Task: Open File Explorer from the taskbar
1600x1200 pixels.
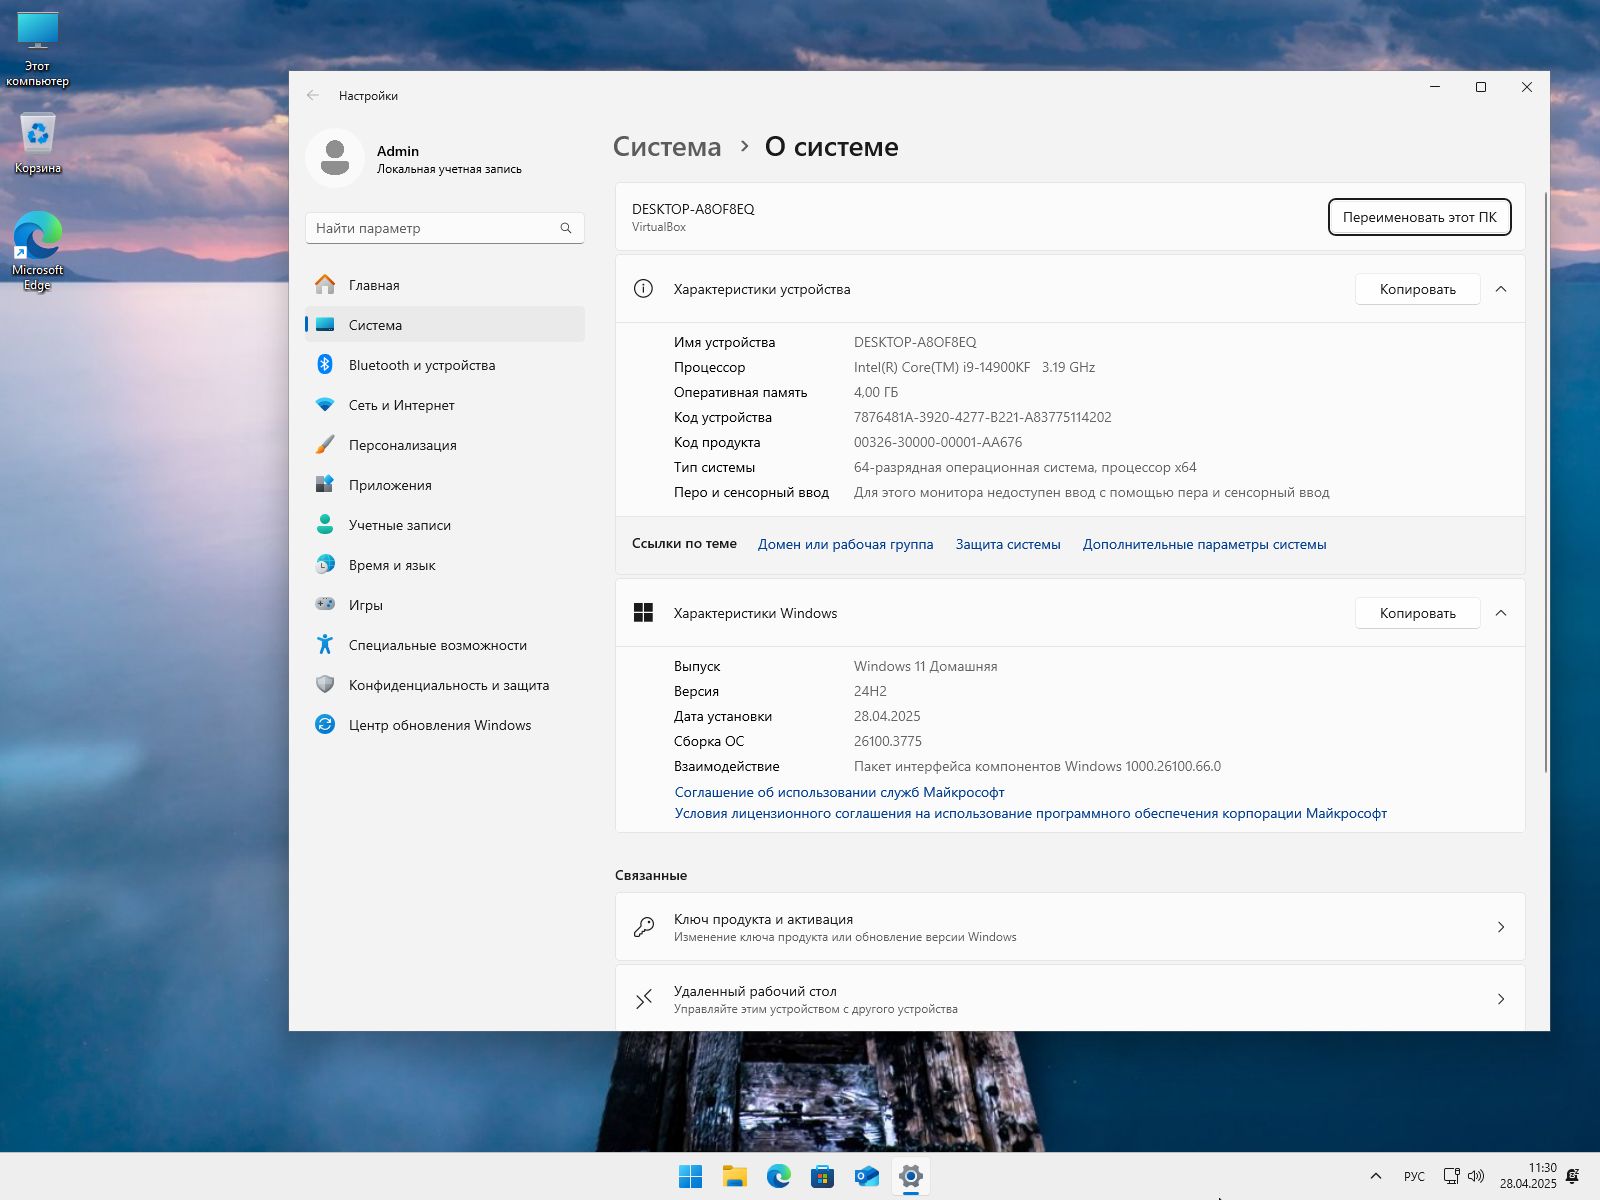Action: pos(735,1177)
